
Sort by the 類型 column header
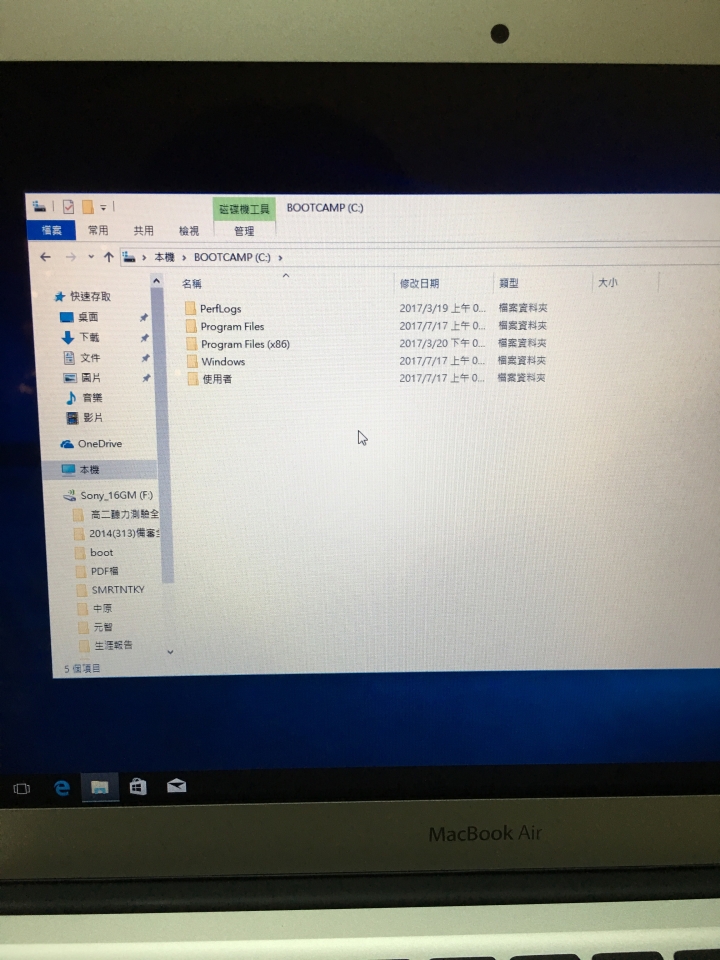pos(508,283)
